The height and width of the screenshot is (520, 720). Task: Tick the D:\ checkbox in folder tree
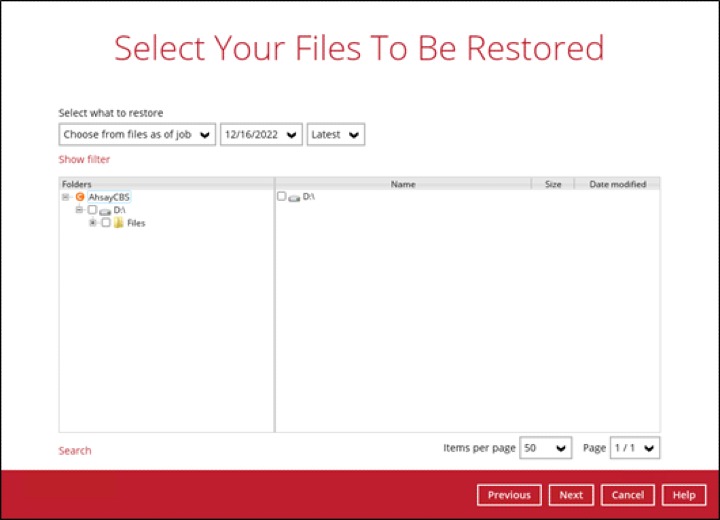[92, 210]
